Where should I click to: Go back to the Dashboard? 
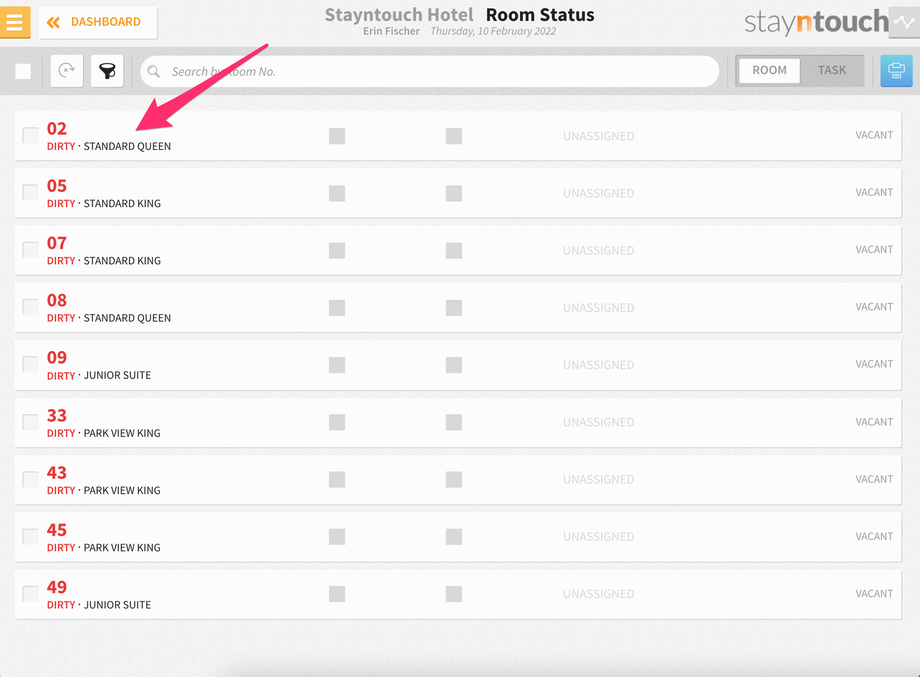(x=98, y=22)
